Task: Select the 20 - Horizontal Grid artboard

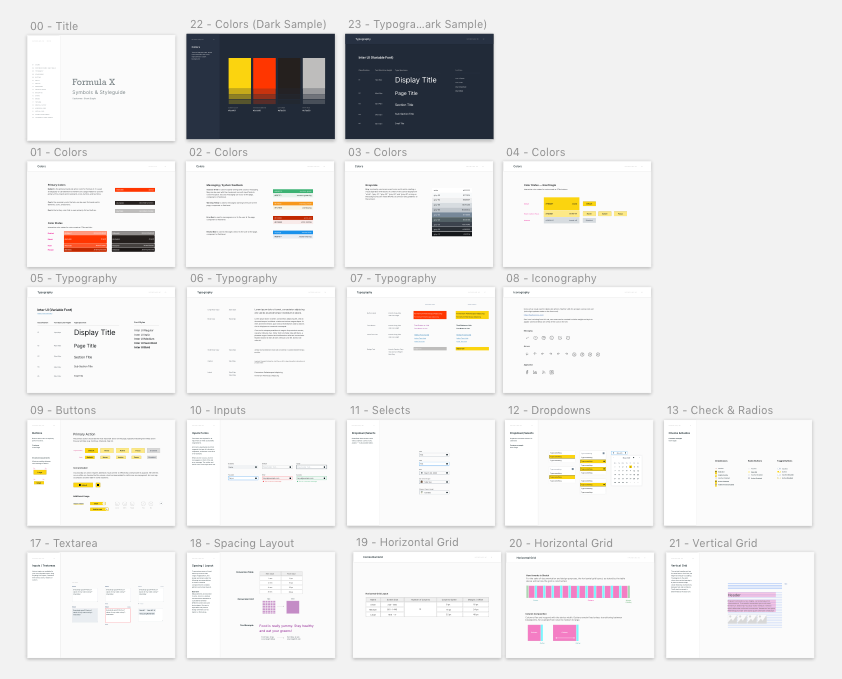Action: click(580, 605)
